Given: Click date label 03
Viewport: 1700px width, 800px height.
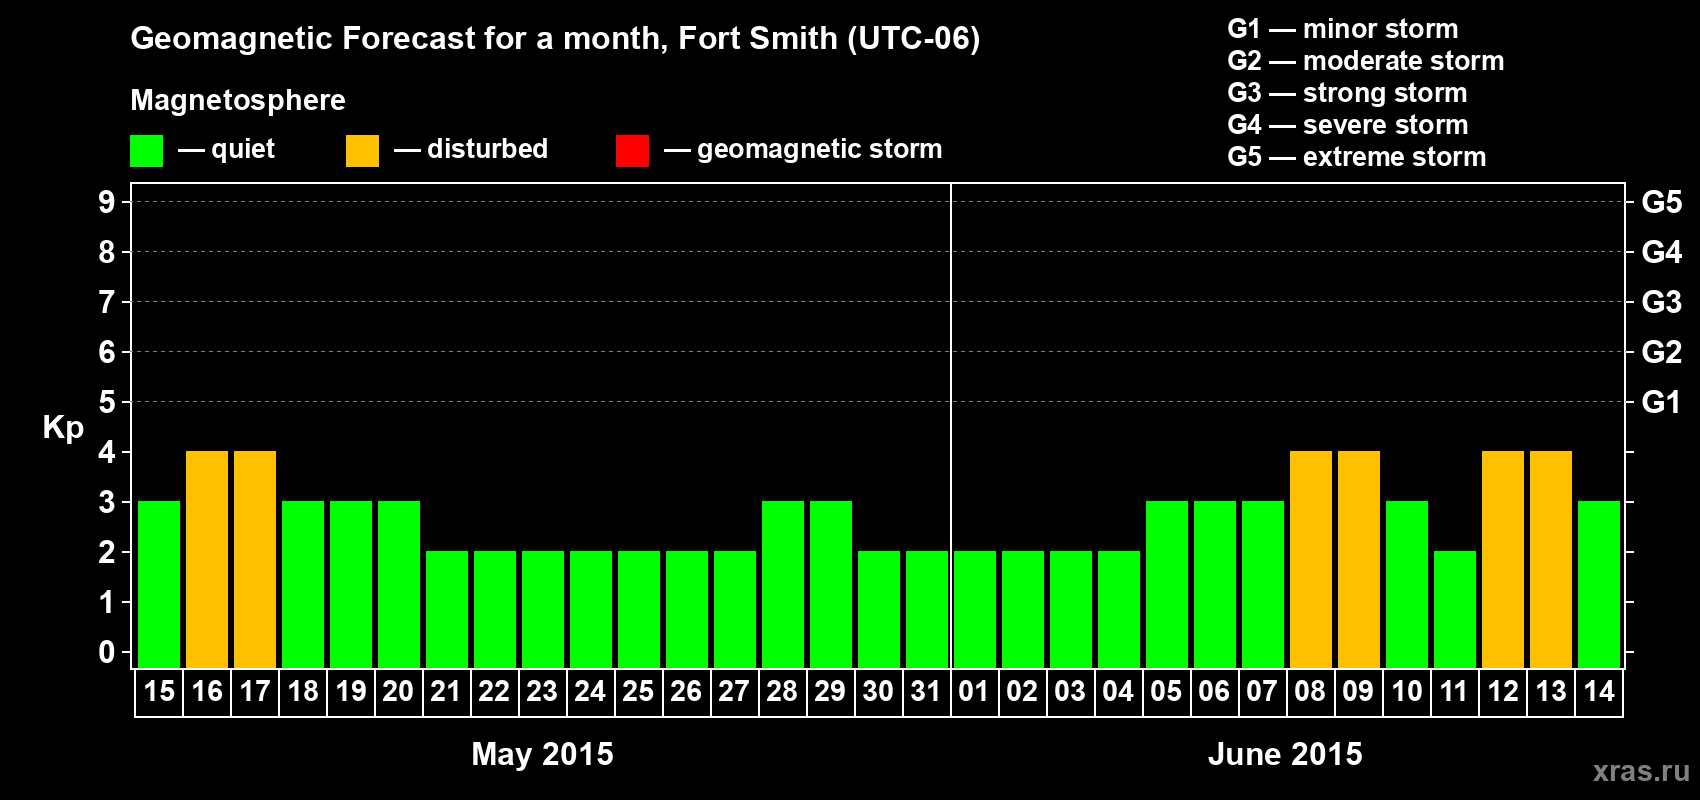Looking at the screenshot, I should (x=1070, y=691).
